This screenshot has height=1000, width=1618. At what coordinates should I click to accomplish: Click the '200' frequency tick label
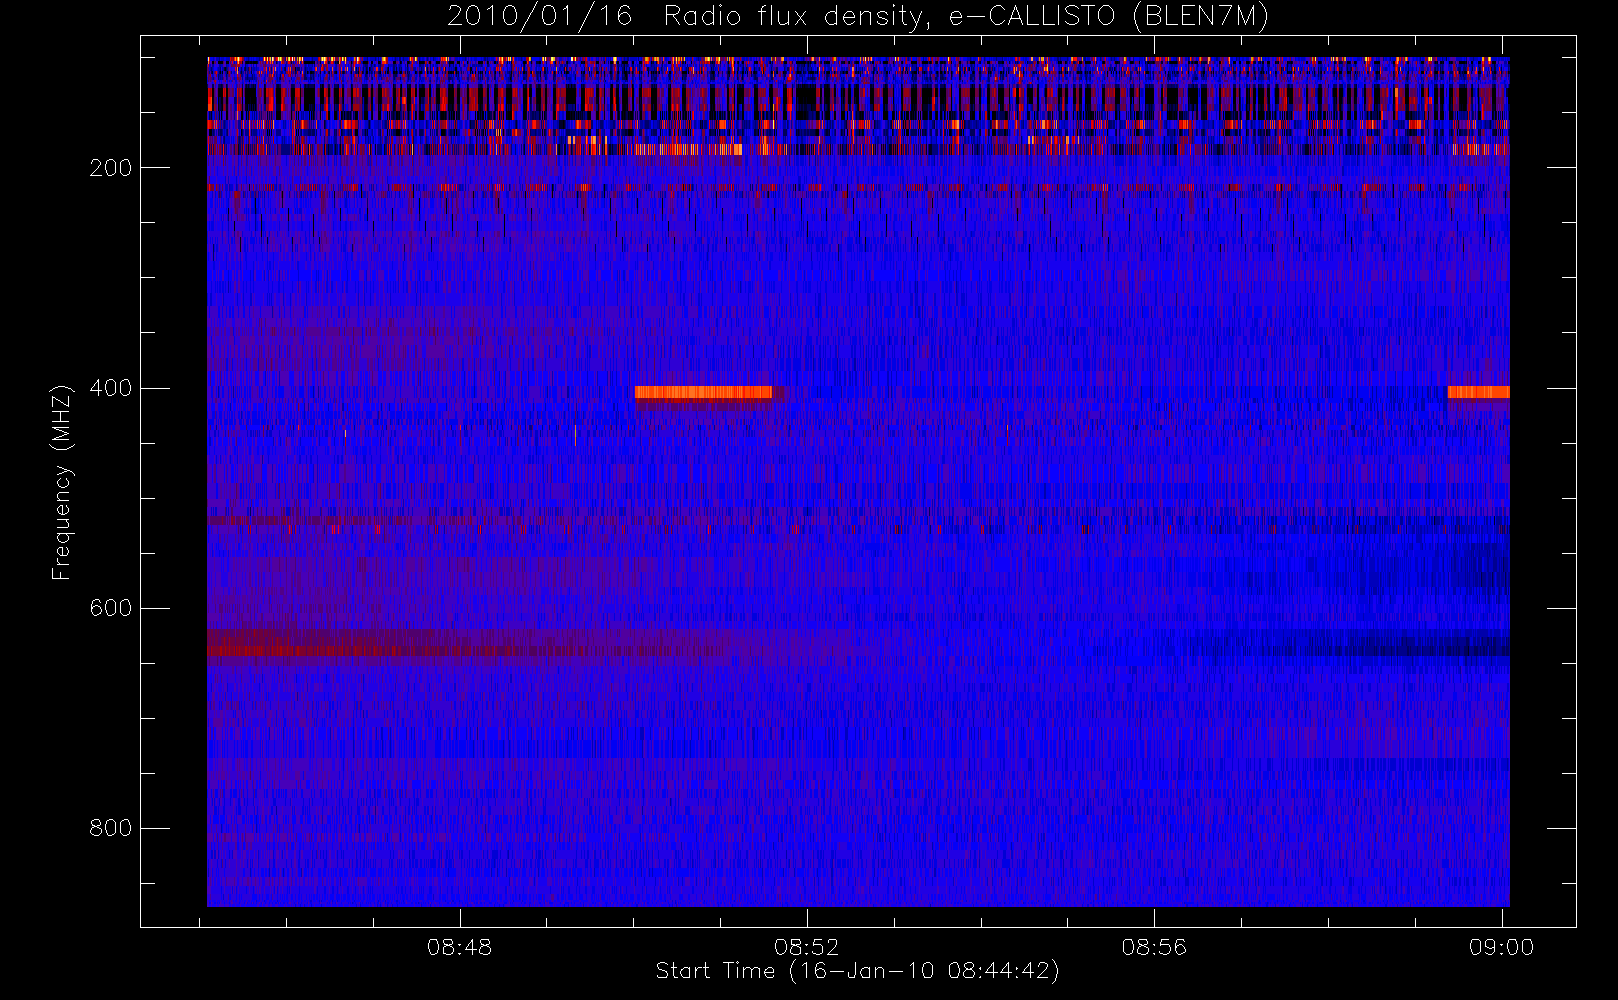pos(111,168)
